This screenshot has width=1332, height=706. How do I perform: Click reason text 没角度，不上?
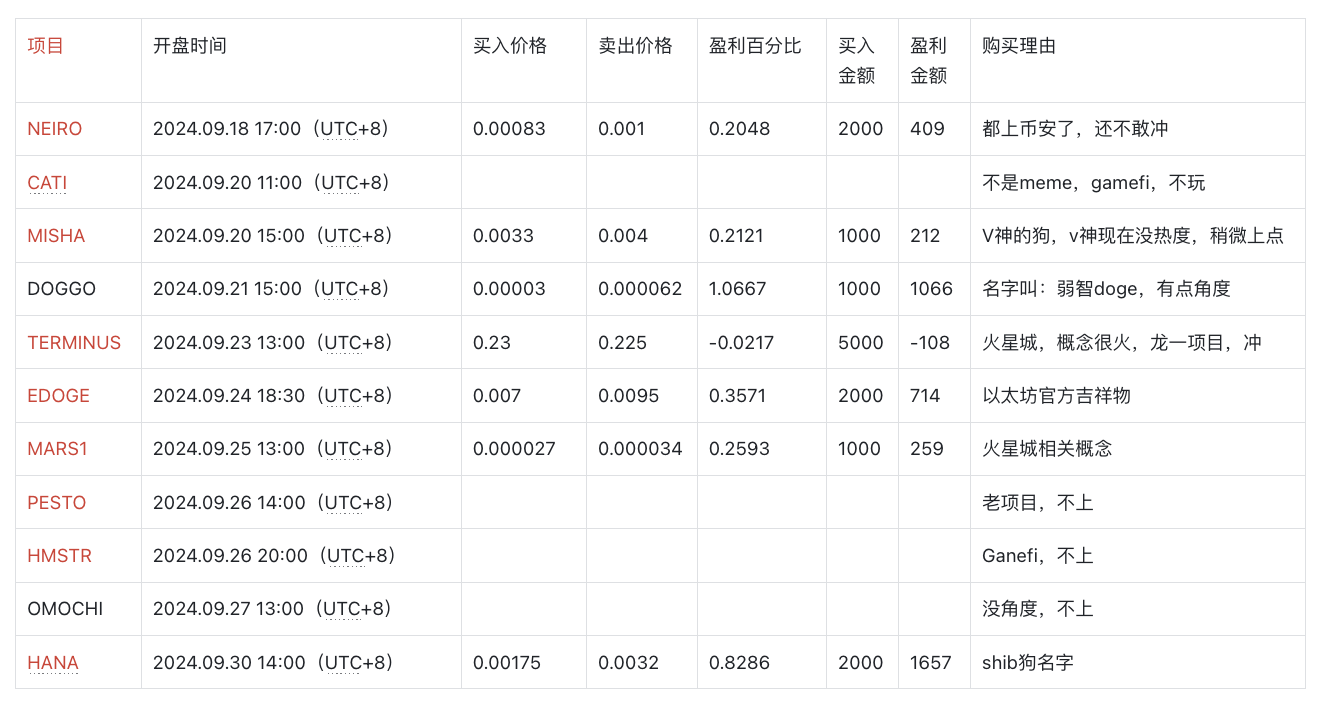(x=1038, y=609)
